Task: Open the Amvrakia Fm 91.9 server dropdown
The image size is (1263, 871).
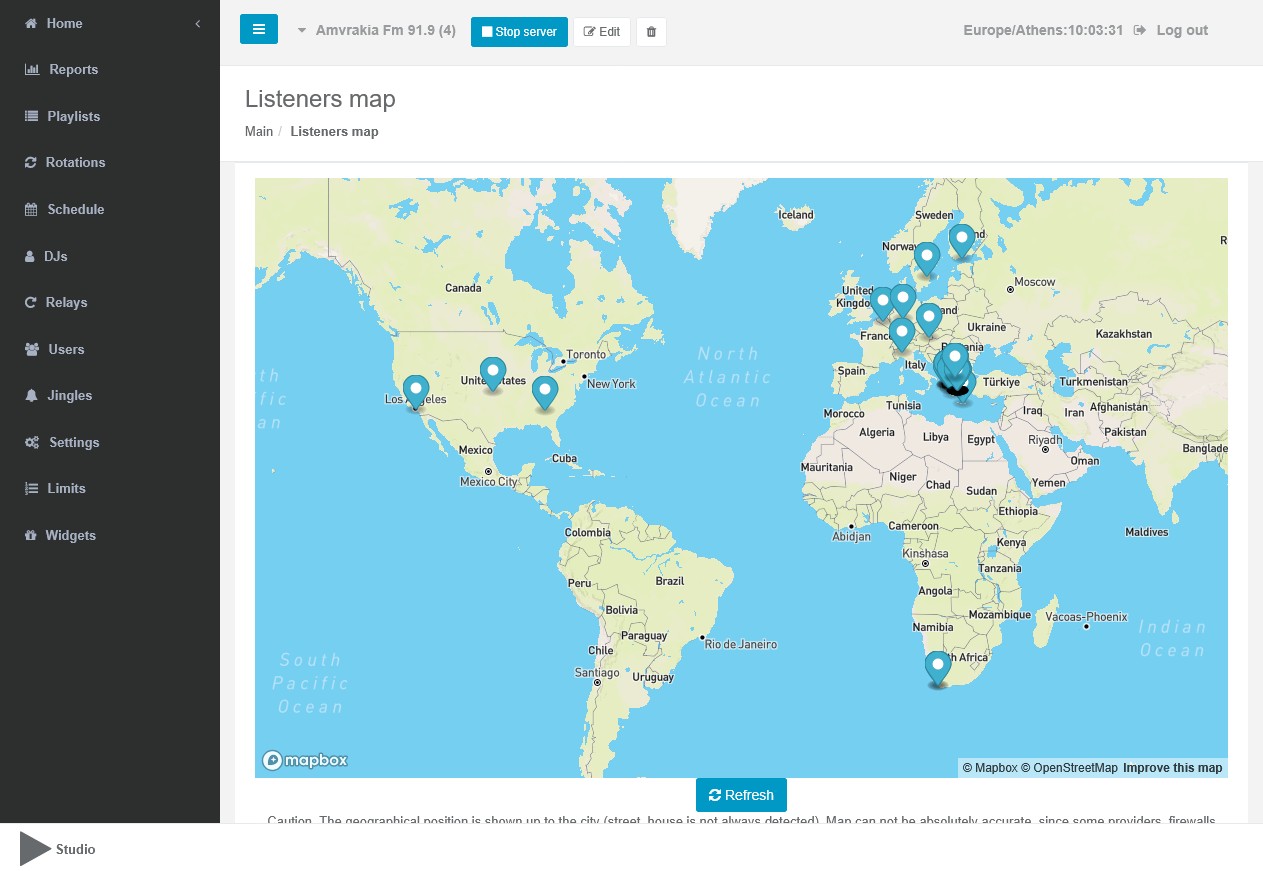Action: pyautogui.click(x=377, y=31)
